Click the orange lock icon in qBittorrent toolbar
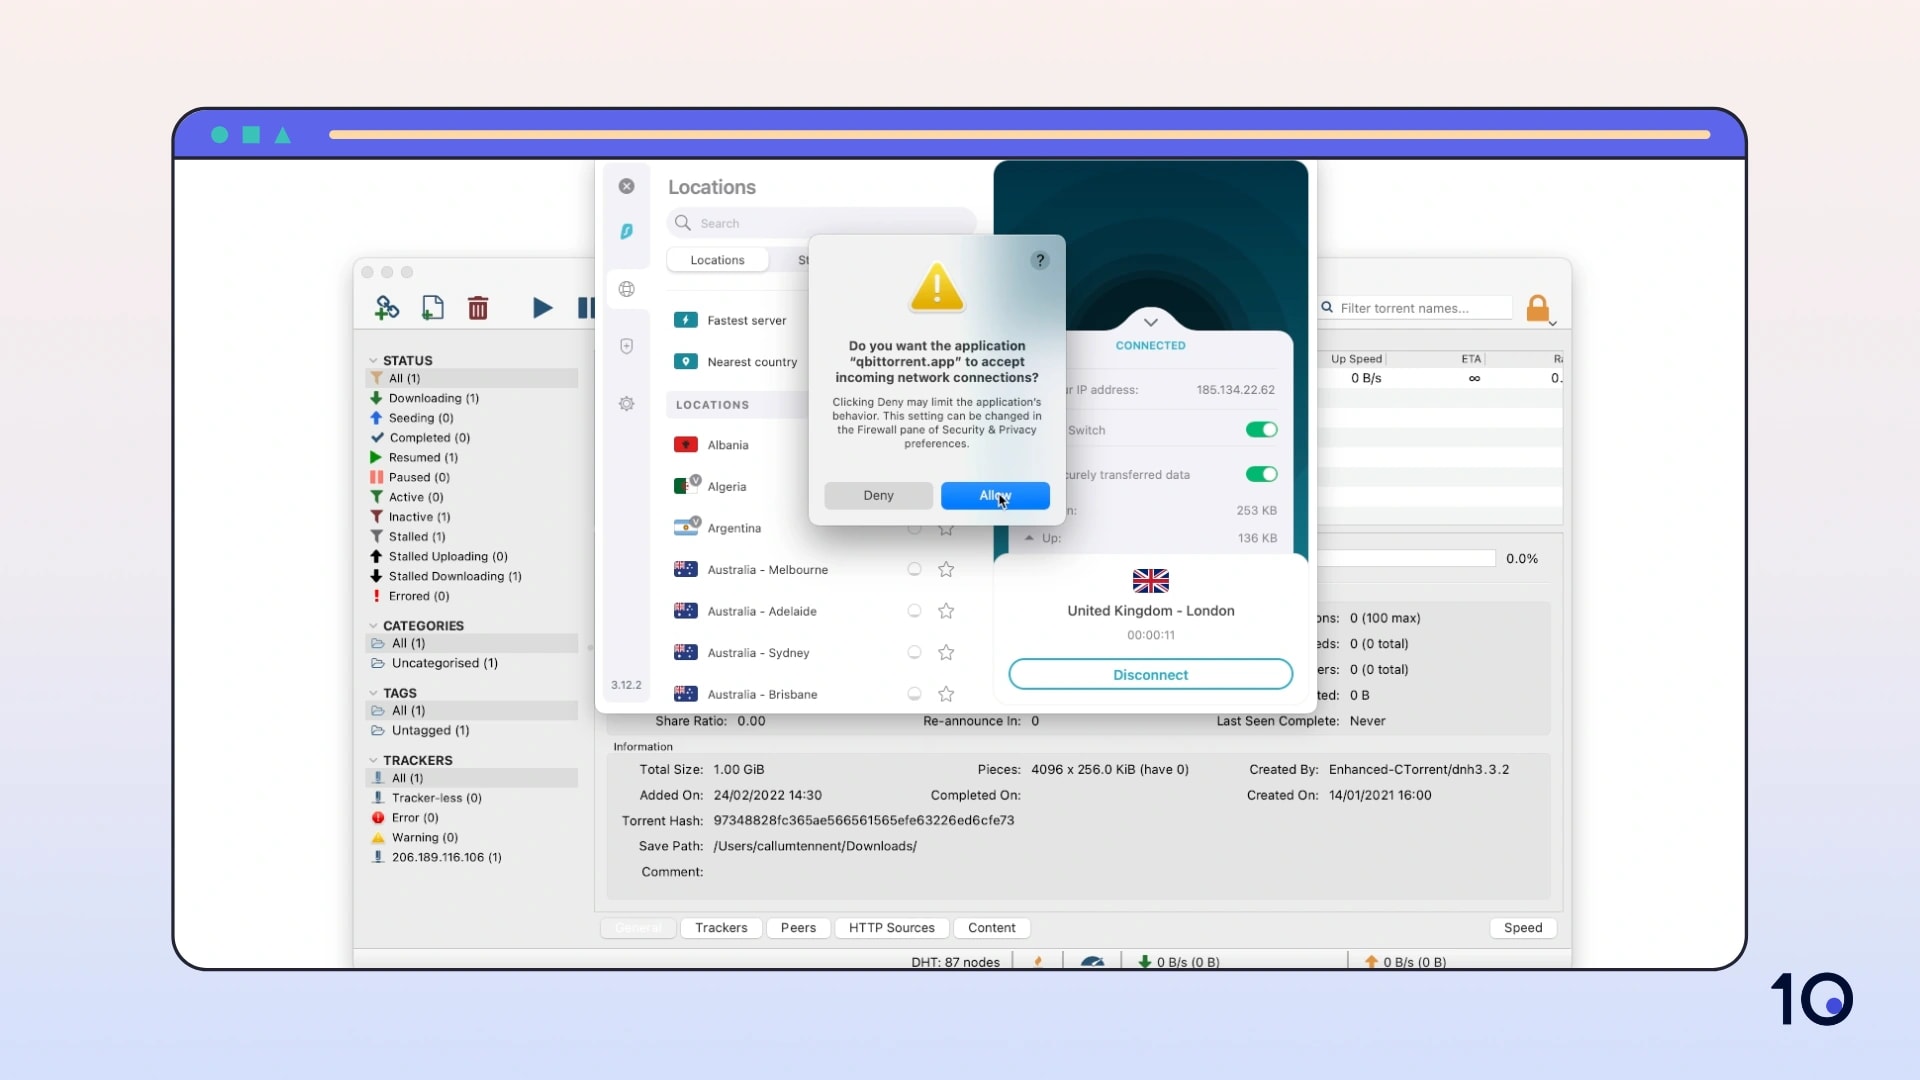This screenshot has height=1080, width=1920. (1538, 308)
